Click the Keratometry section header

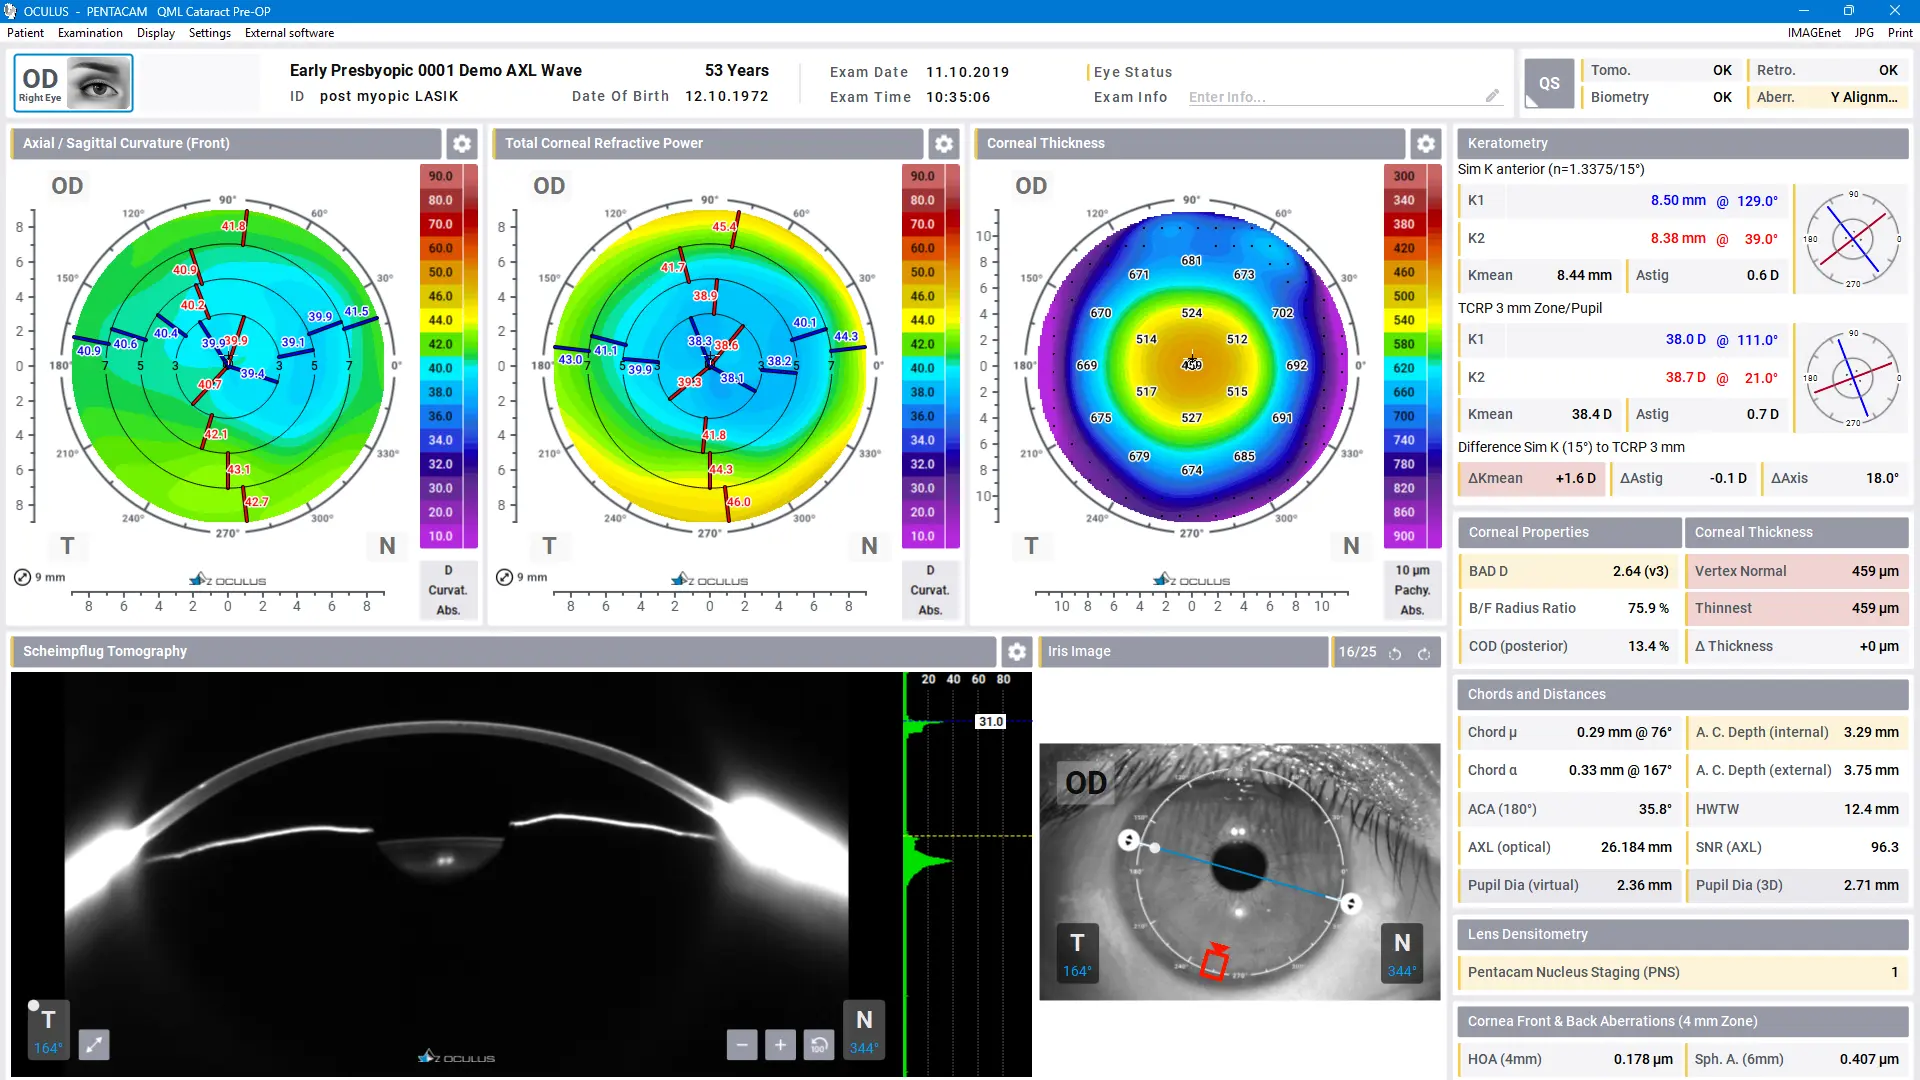coord(1683,143)
